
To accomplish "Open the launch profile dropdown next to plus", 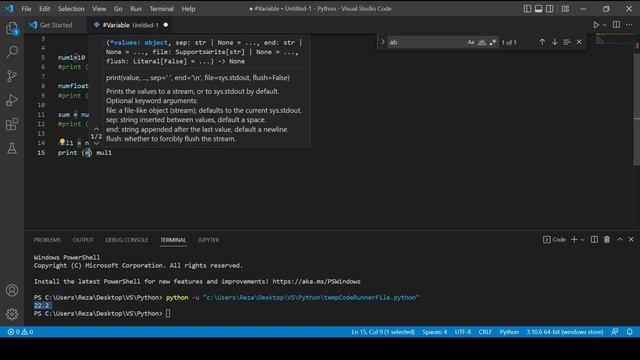I will pos(582,240).
